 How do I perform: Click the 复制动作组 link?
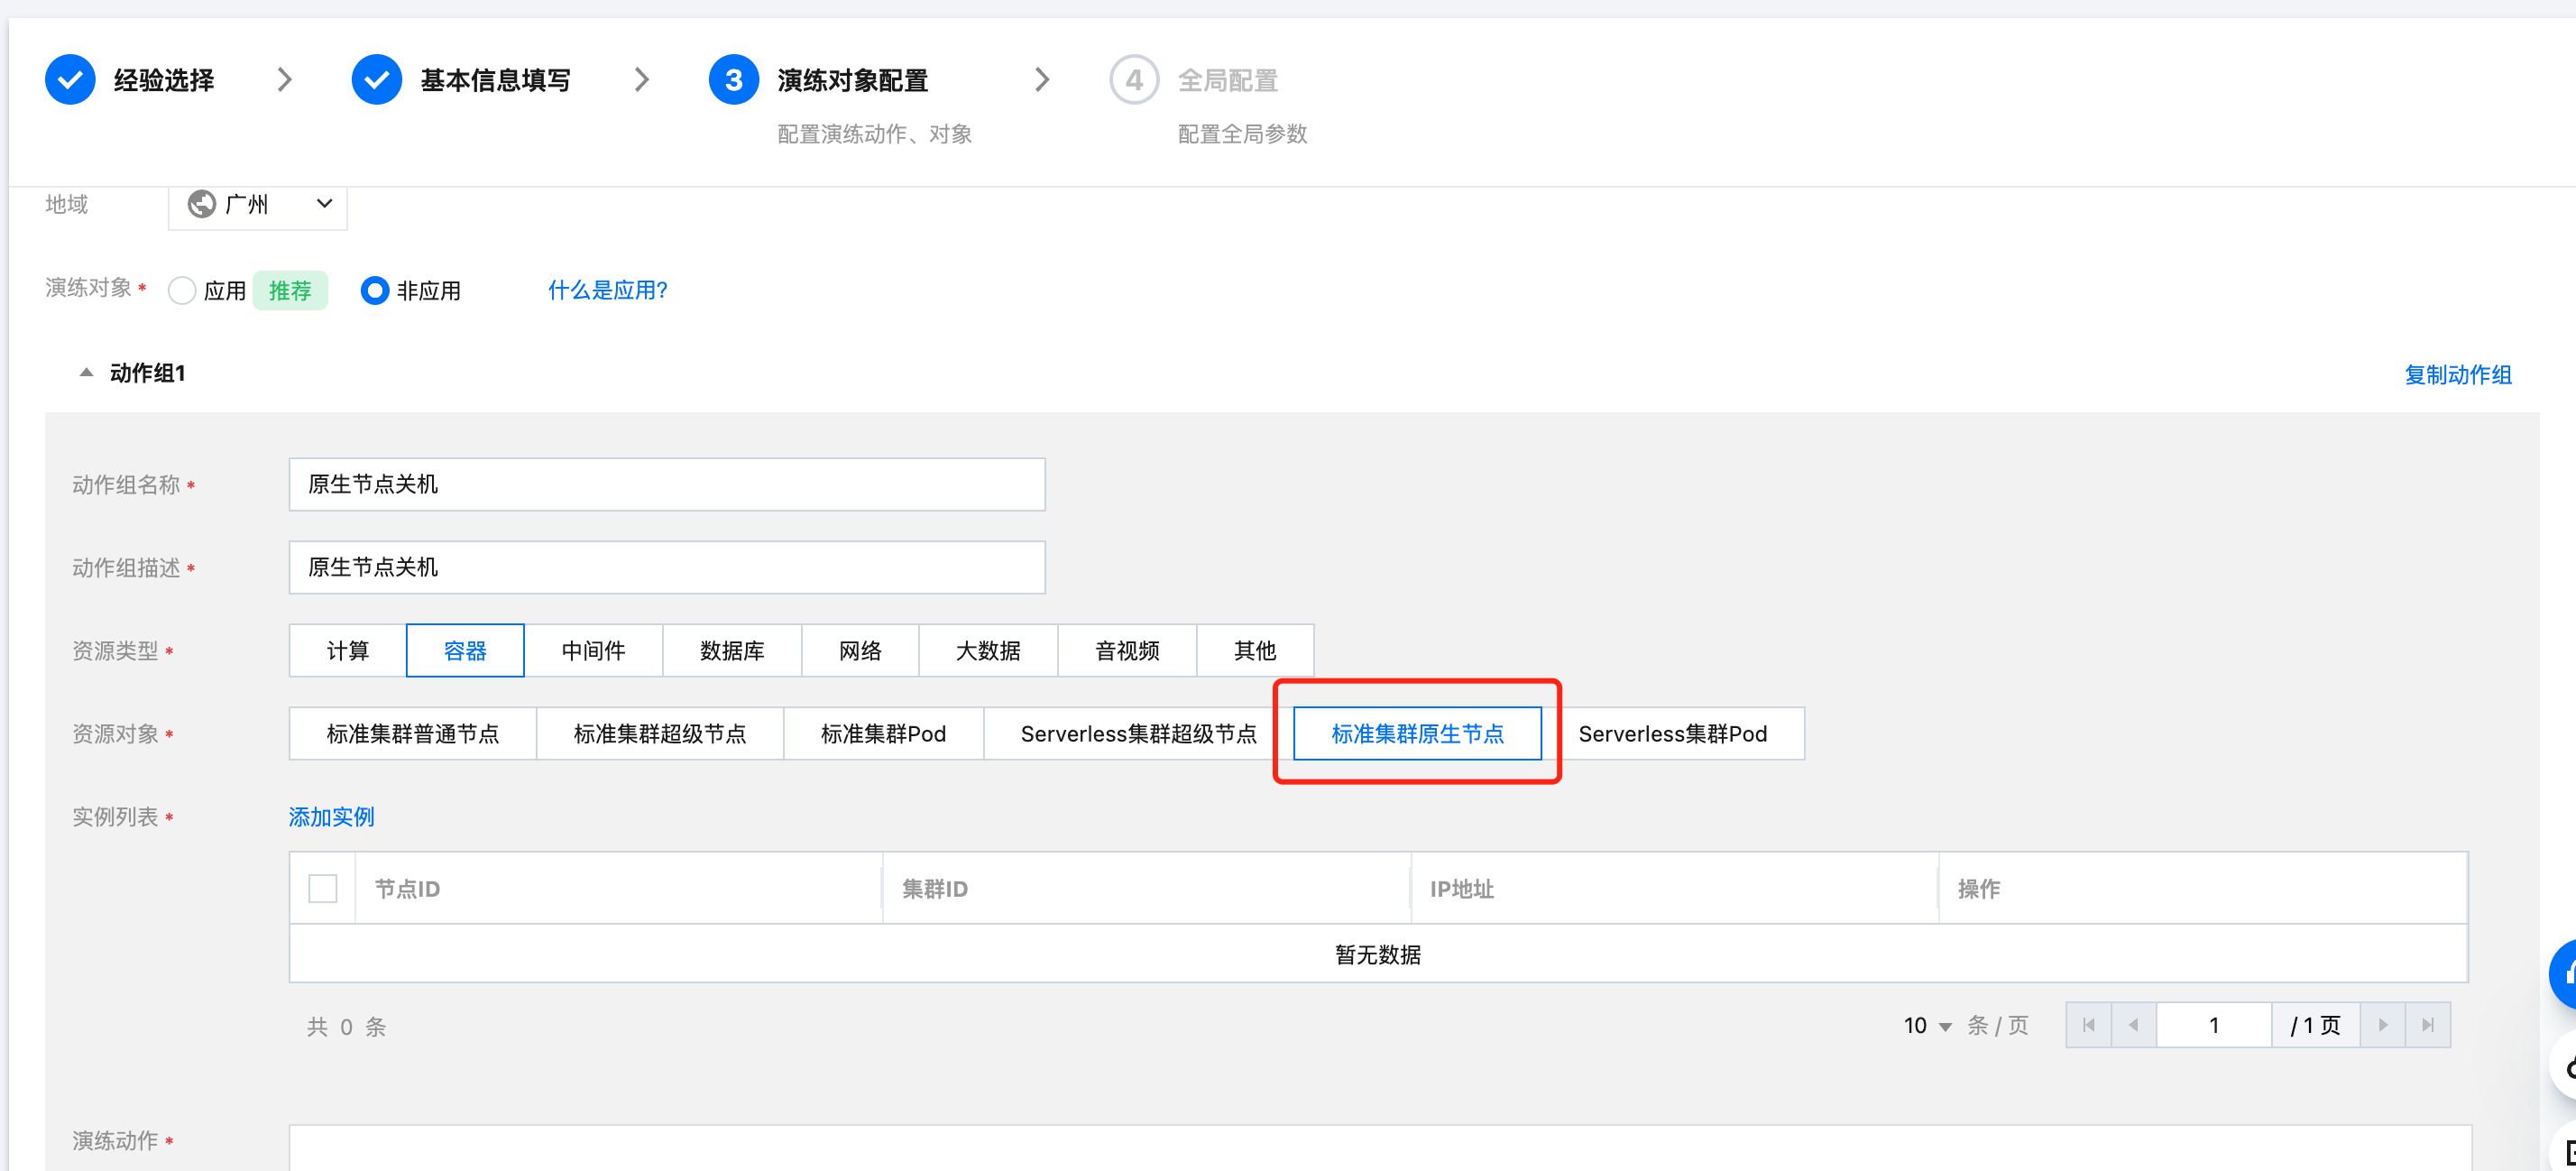pos(2457,375)
